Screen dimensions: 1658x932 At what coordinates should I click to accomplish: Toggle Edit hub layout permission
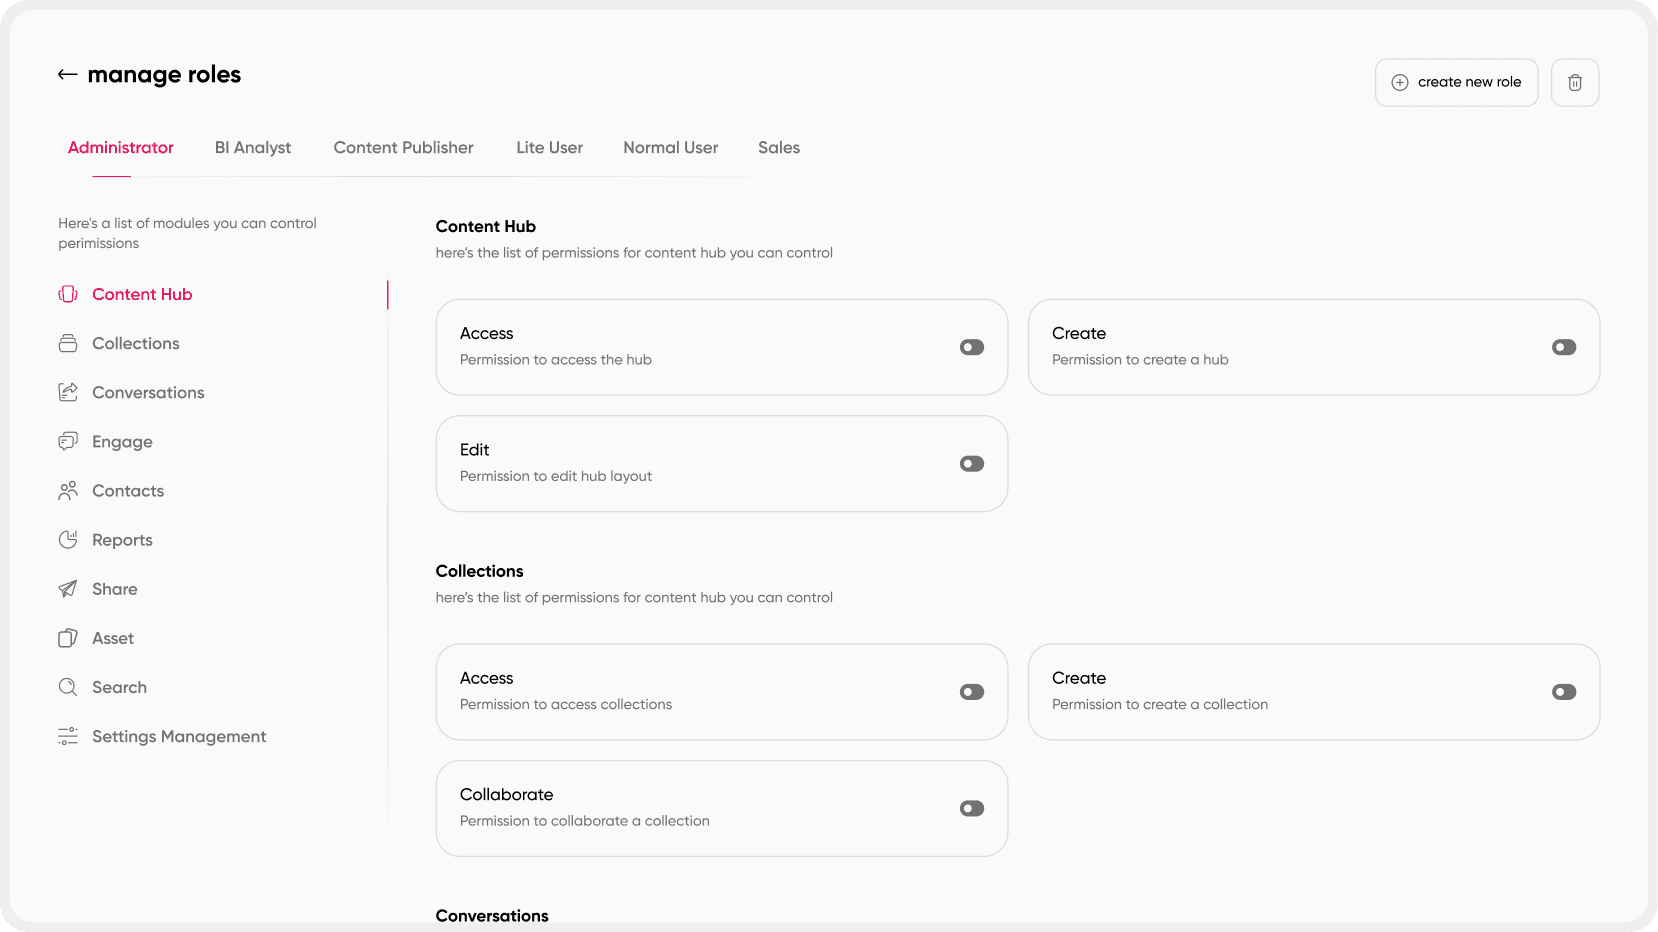(972, 464)
